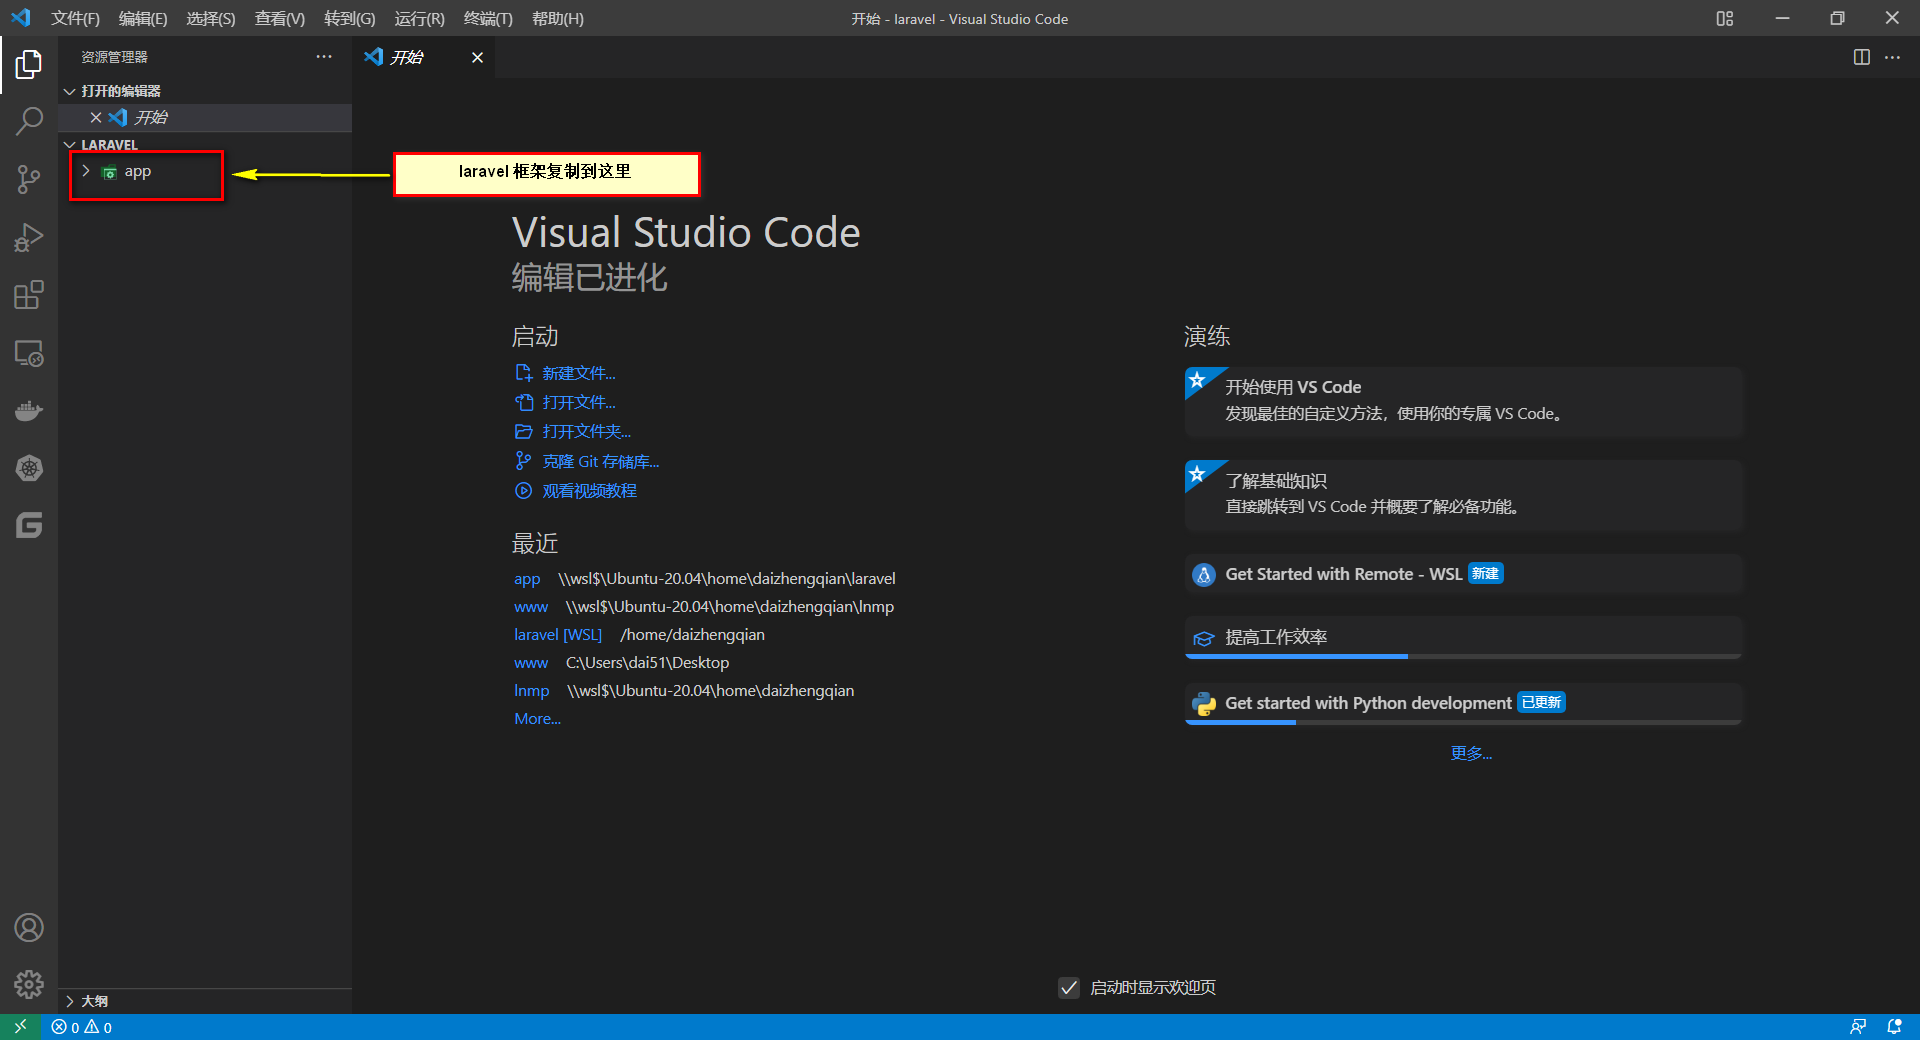The height and width of the screenshot is (1040, 1920).
Task: Open the Remote Explorer icon
Action: click(29, 353)
